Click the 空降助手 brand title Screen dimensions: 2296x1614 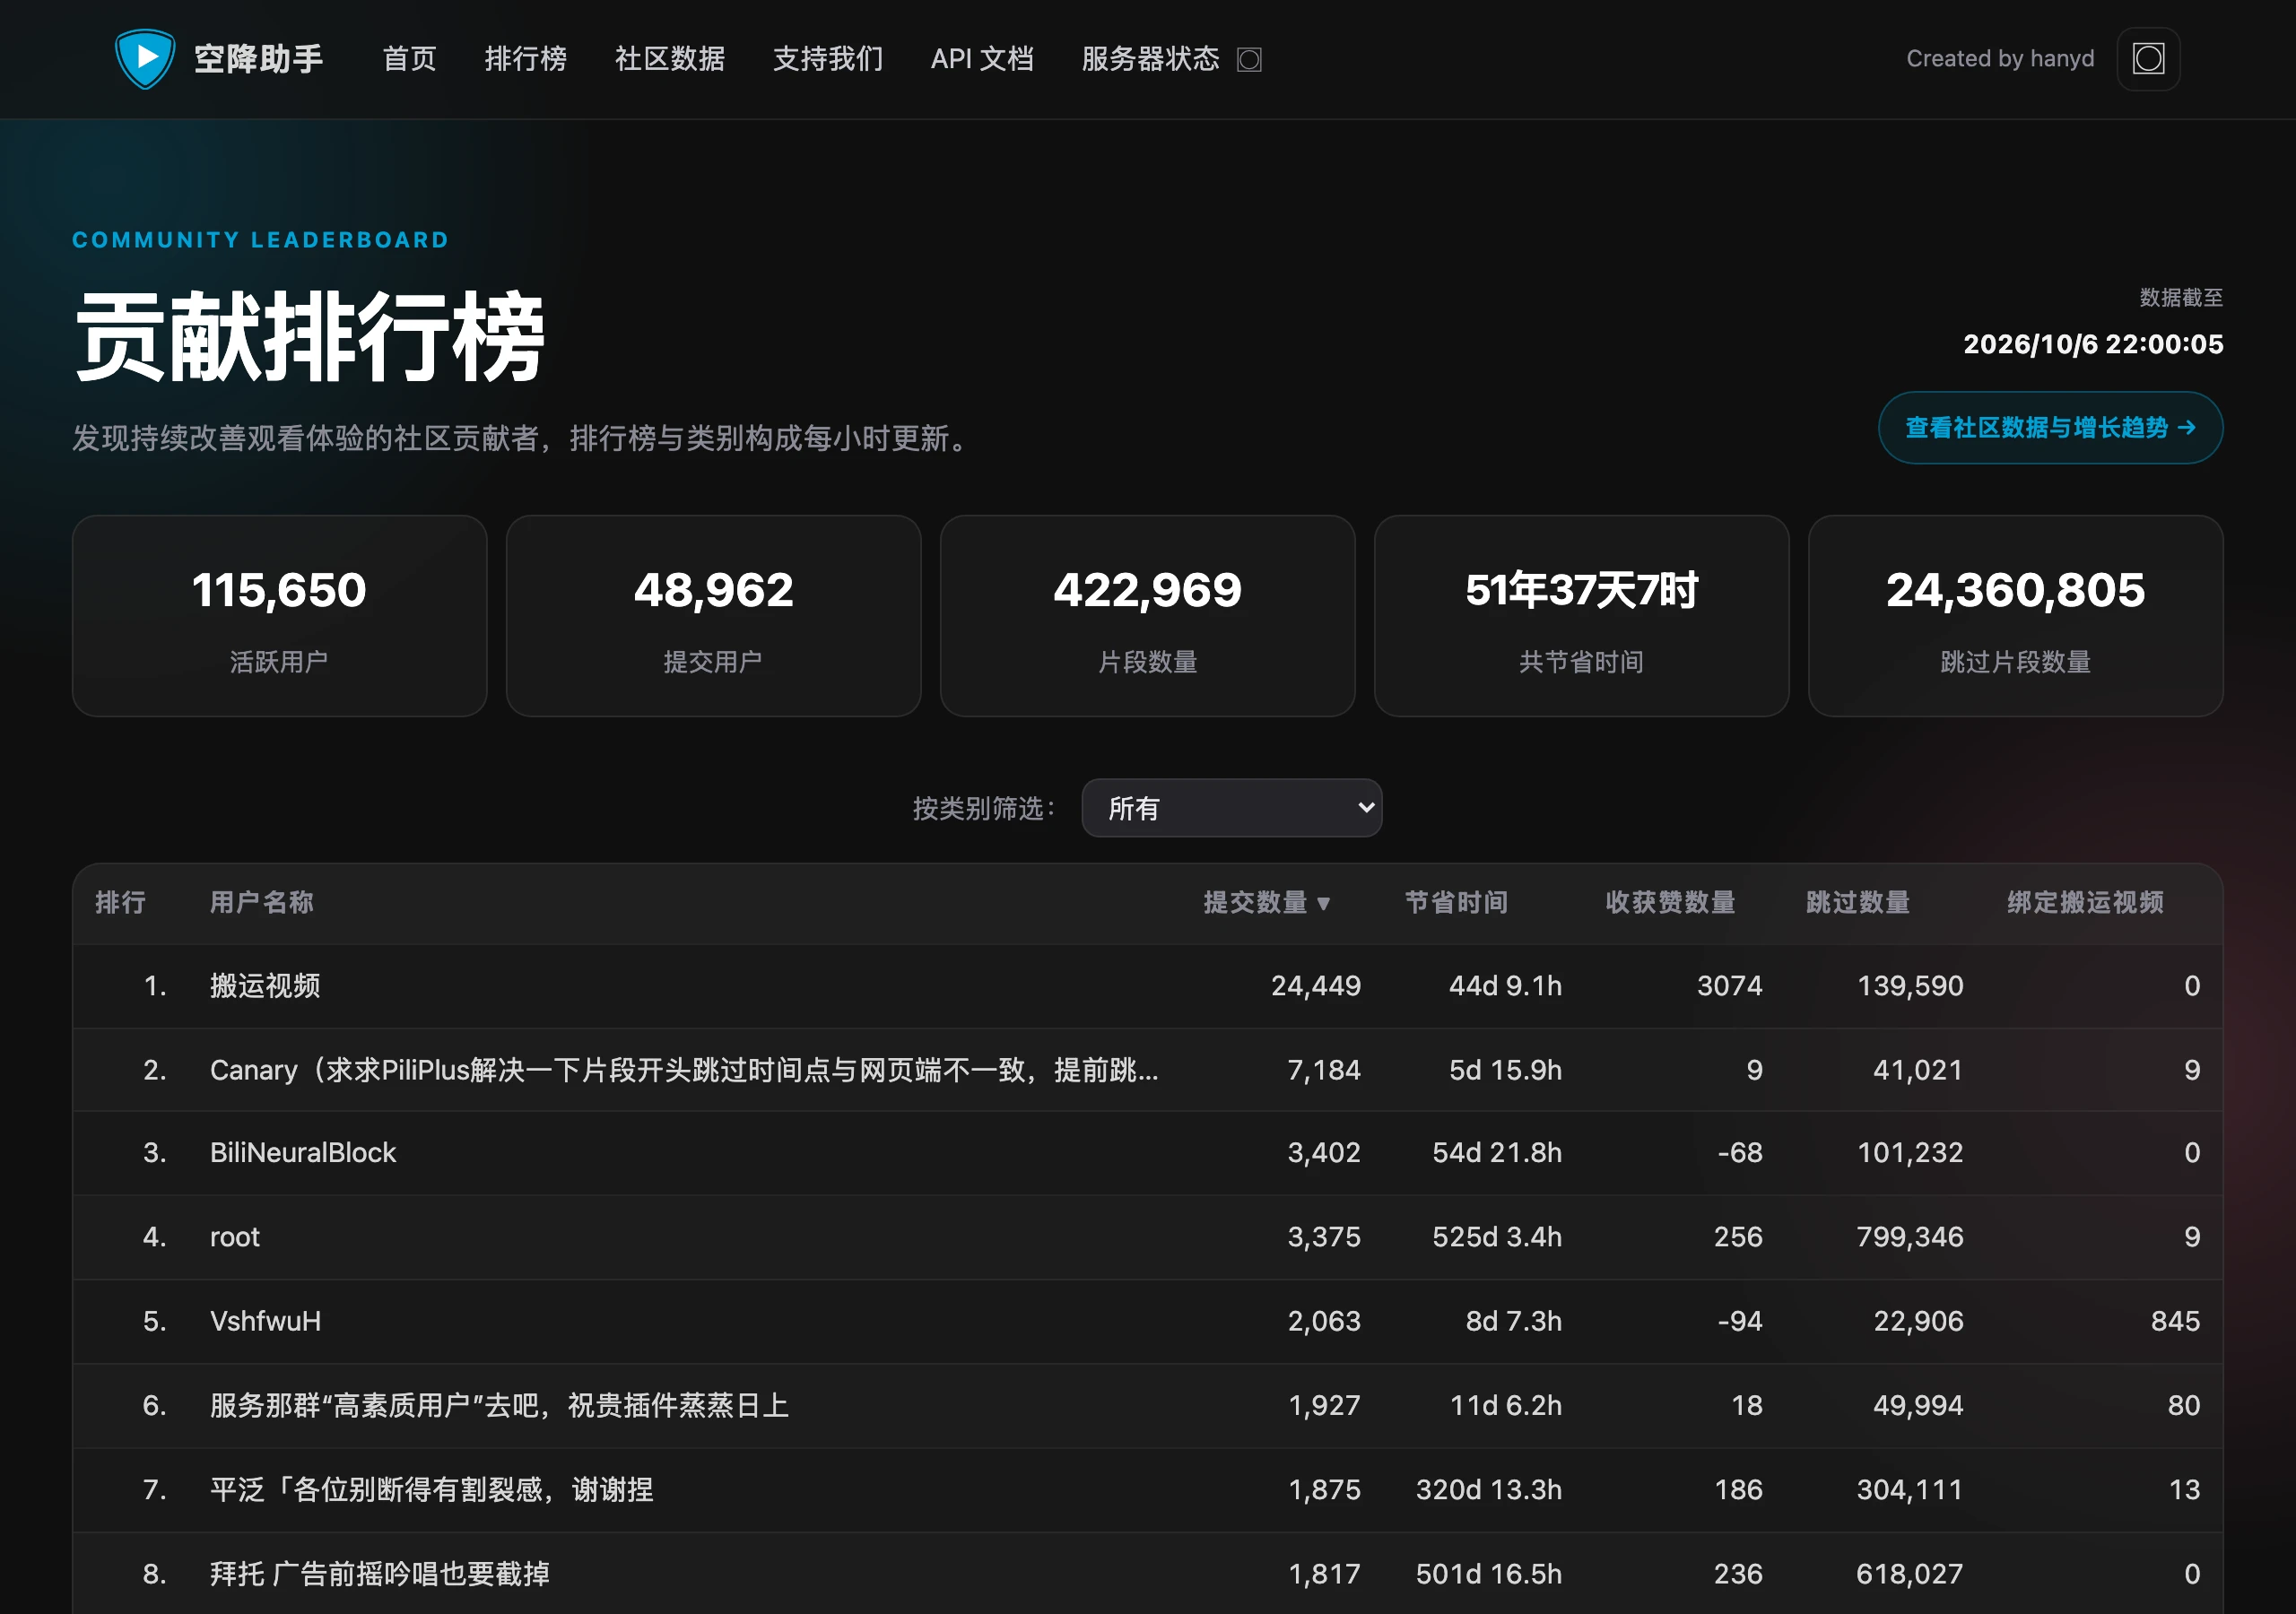tap(258, 59)
